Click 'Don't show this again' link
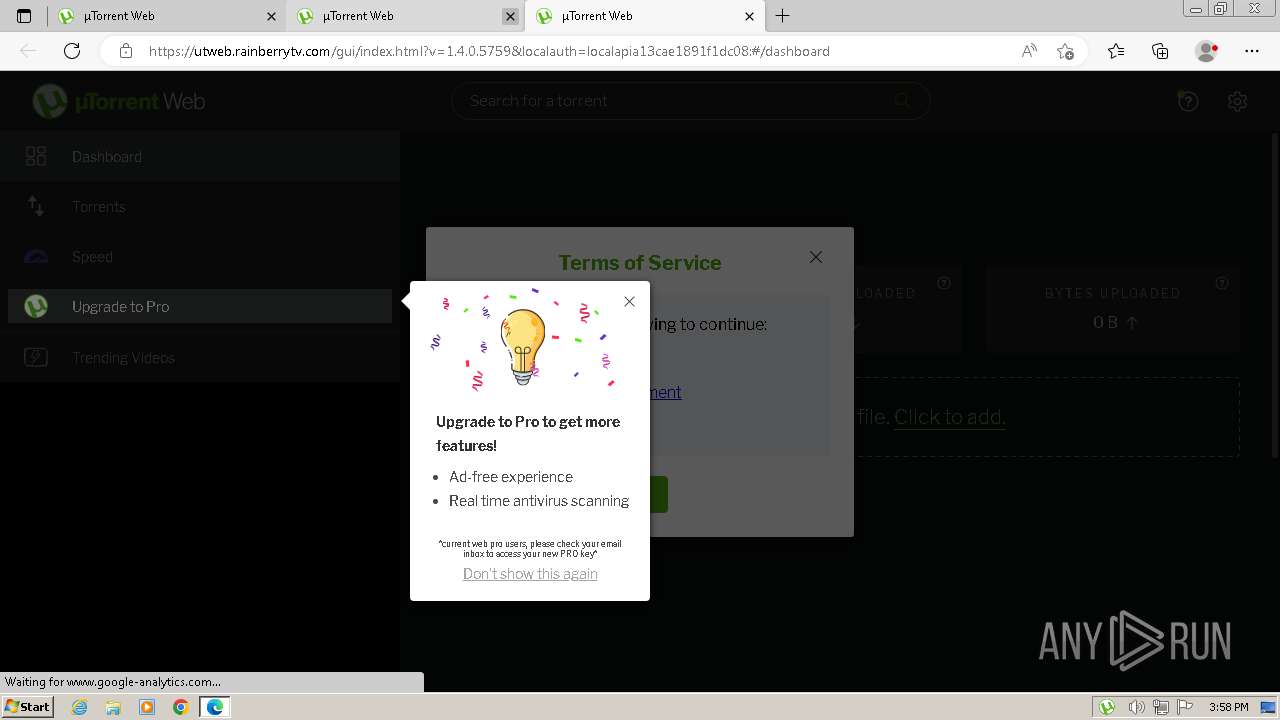 coord(530,574)
